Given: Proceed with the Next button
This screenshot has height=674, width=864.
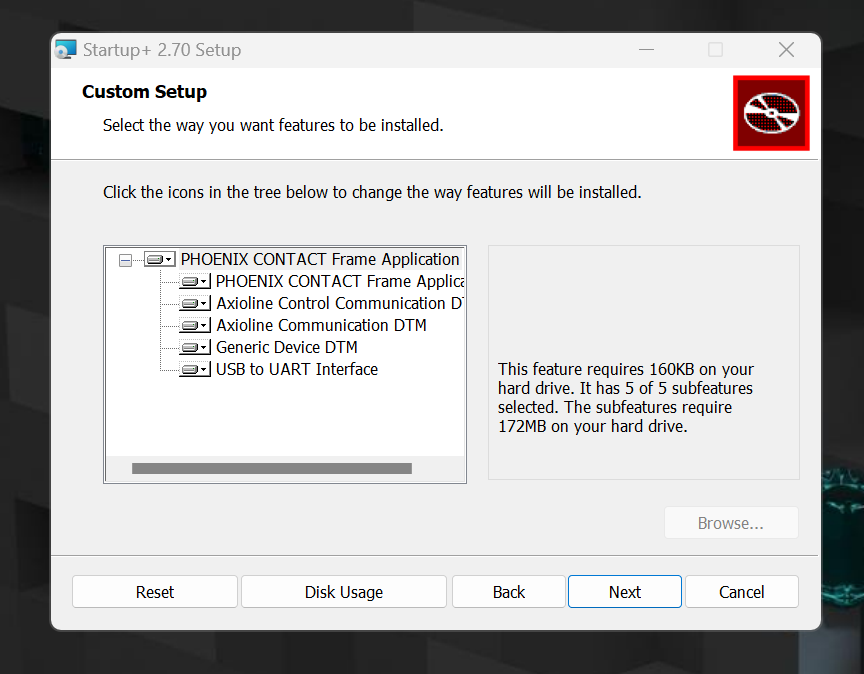Looking at the screenshot, I should pyautogui.click(x=625, y=592).
